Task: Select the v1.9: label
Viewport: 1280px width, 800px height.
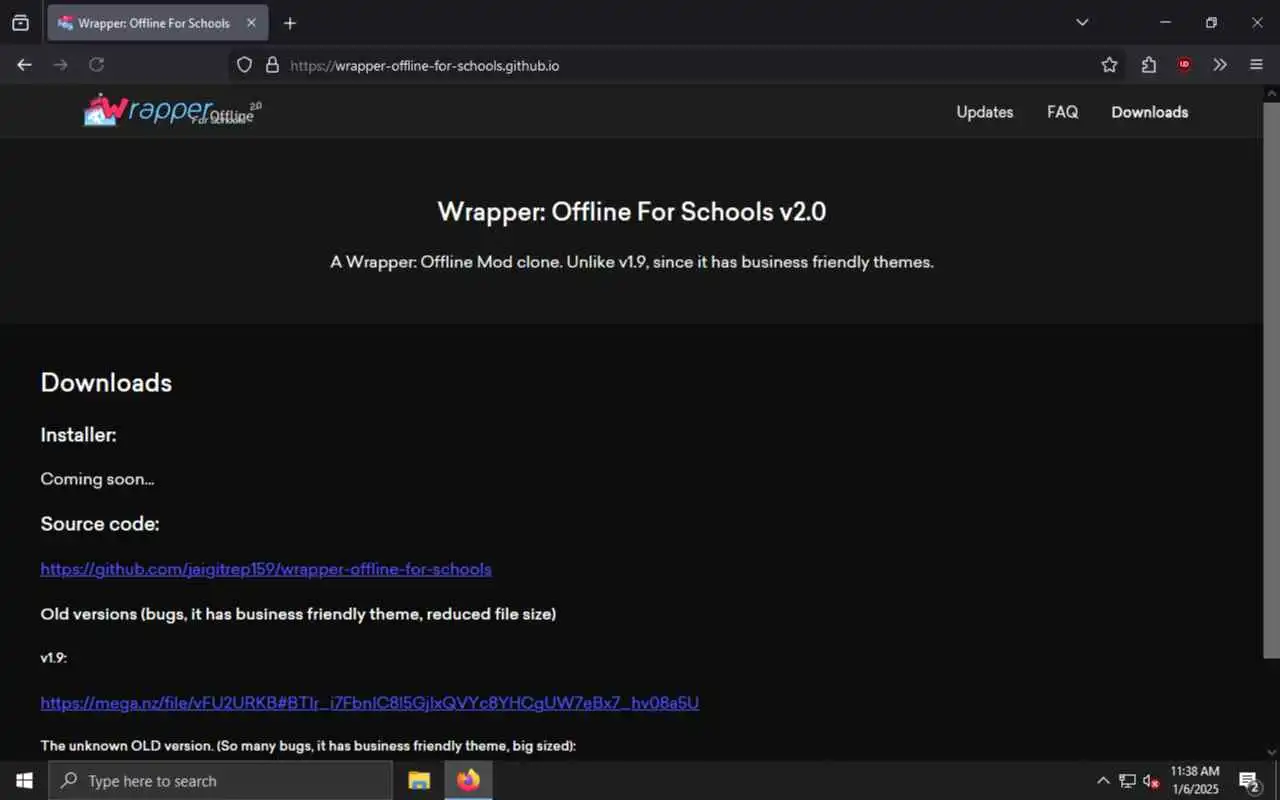Action: [x=54, y=658]
